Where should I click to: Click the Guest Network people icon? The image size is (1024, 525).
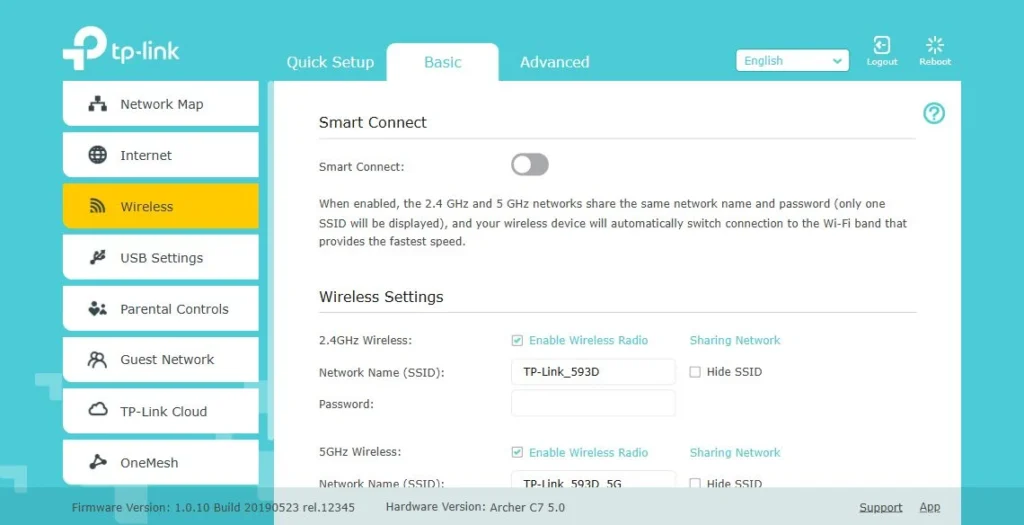click(x=97, y=359)
